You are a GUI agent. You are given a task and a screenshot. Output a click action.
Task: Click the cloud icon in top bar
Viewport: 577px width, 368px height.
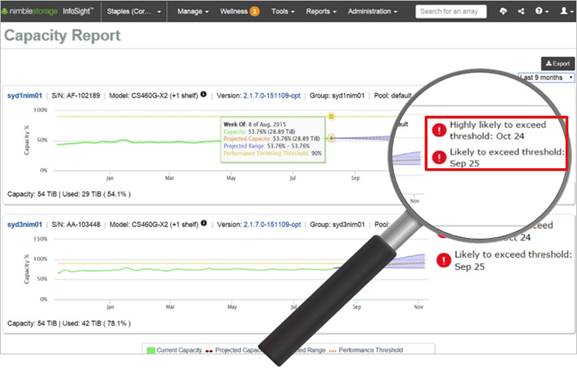click(x=503, y=11)
